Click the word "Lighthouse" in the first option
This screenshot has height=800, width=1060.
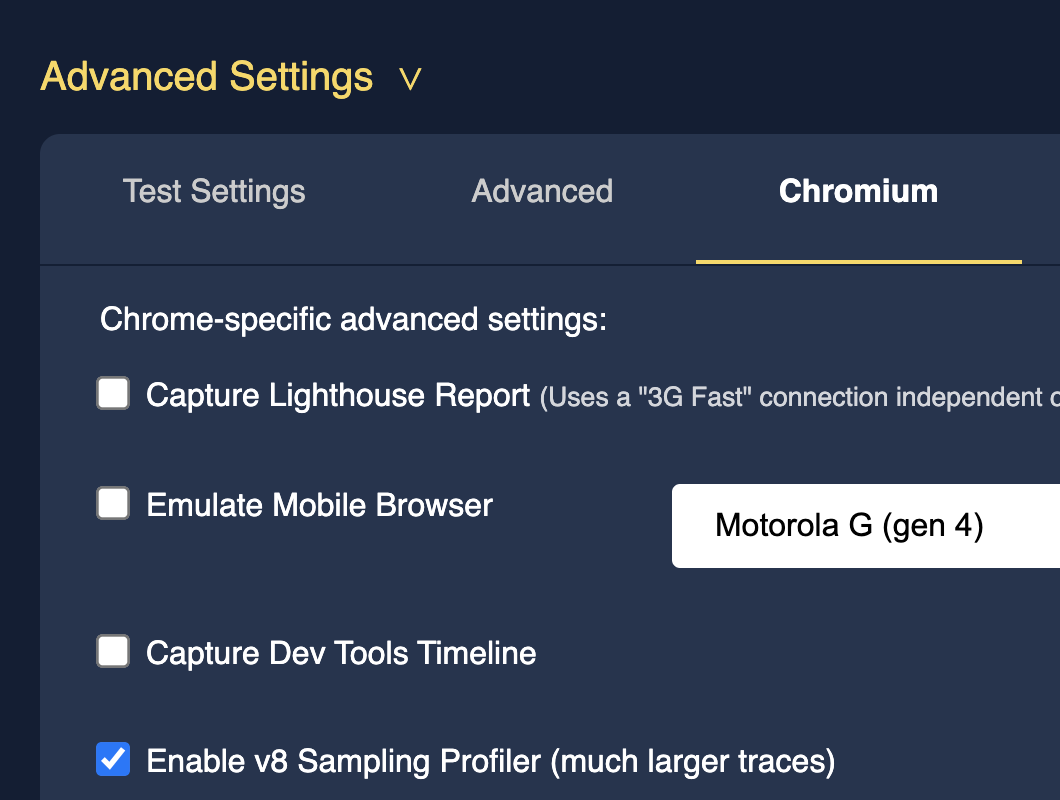349,396
